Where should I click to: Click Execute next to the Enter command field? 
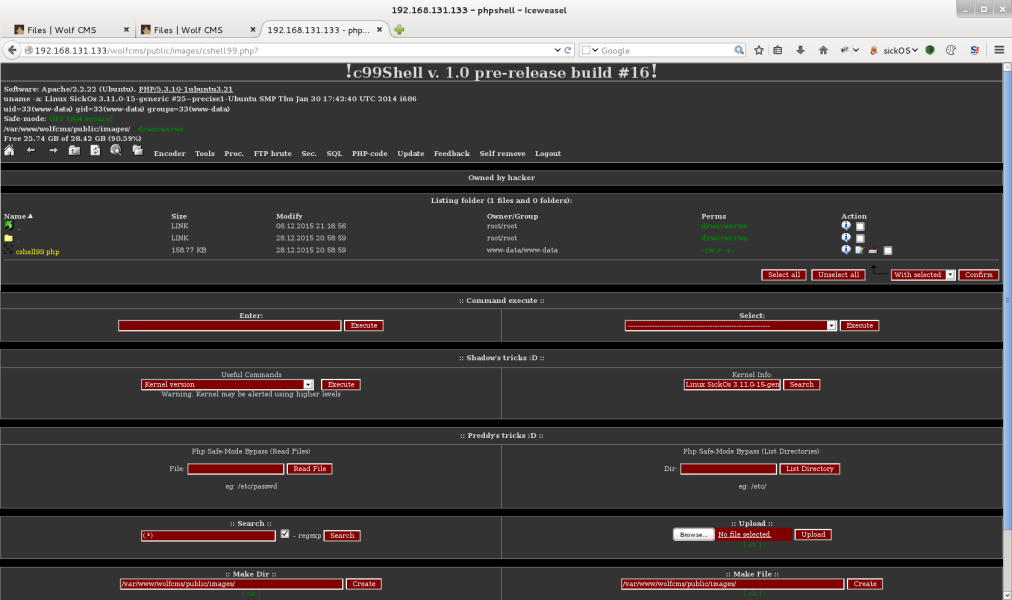coord(364,326)
